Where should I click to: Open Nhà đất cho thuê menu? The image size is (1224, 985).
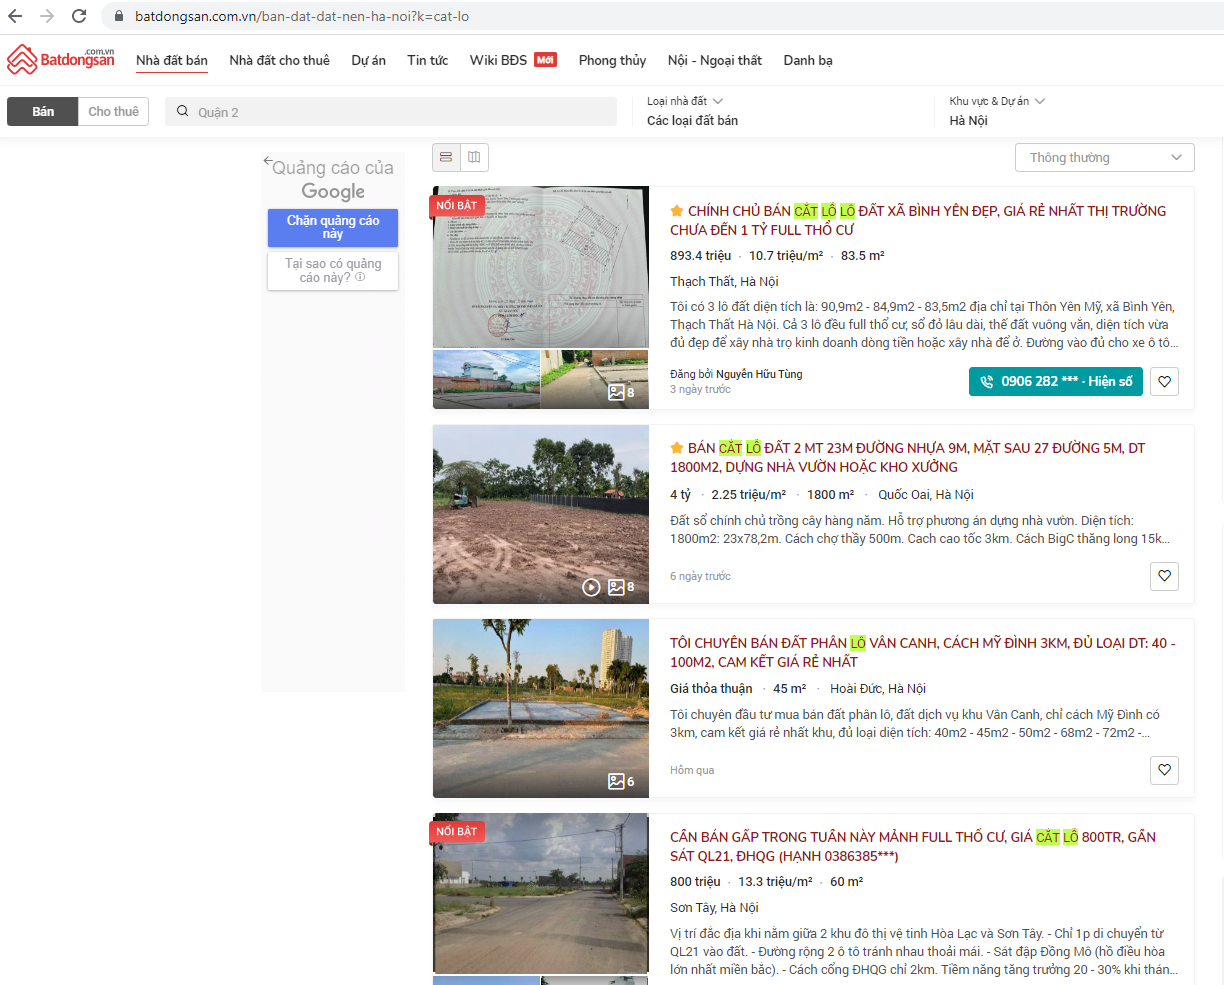279,60
